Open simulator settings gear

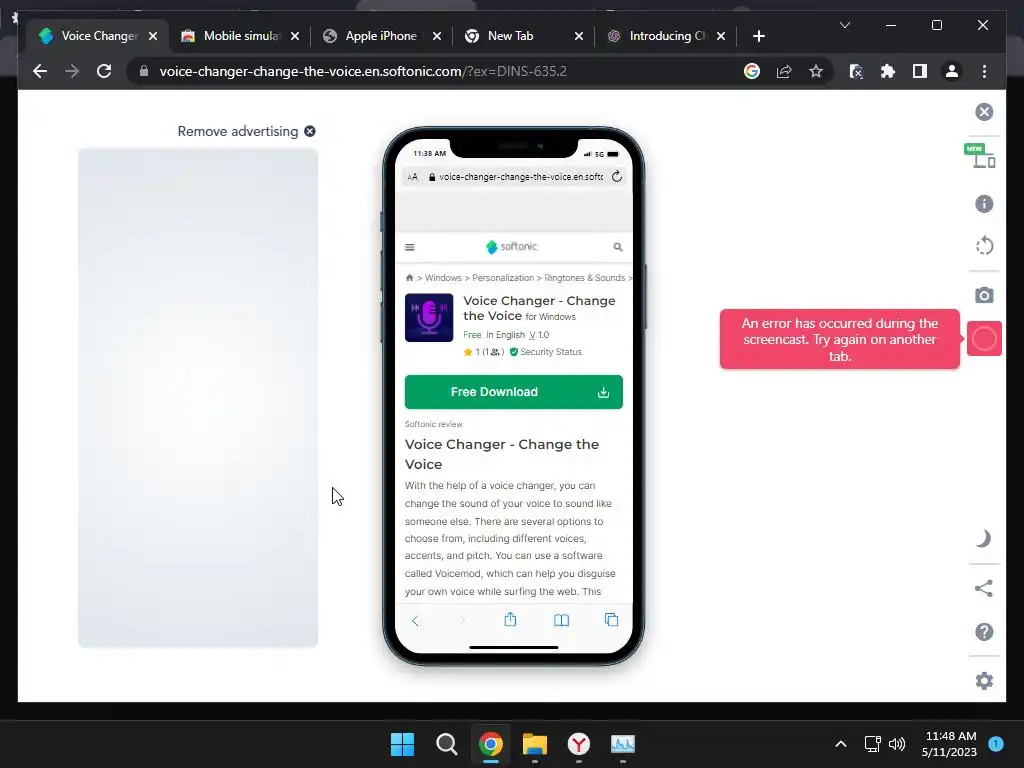pyautogui.click(x=984, y=680)
